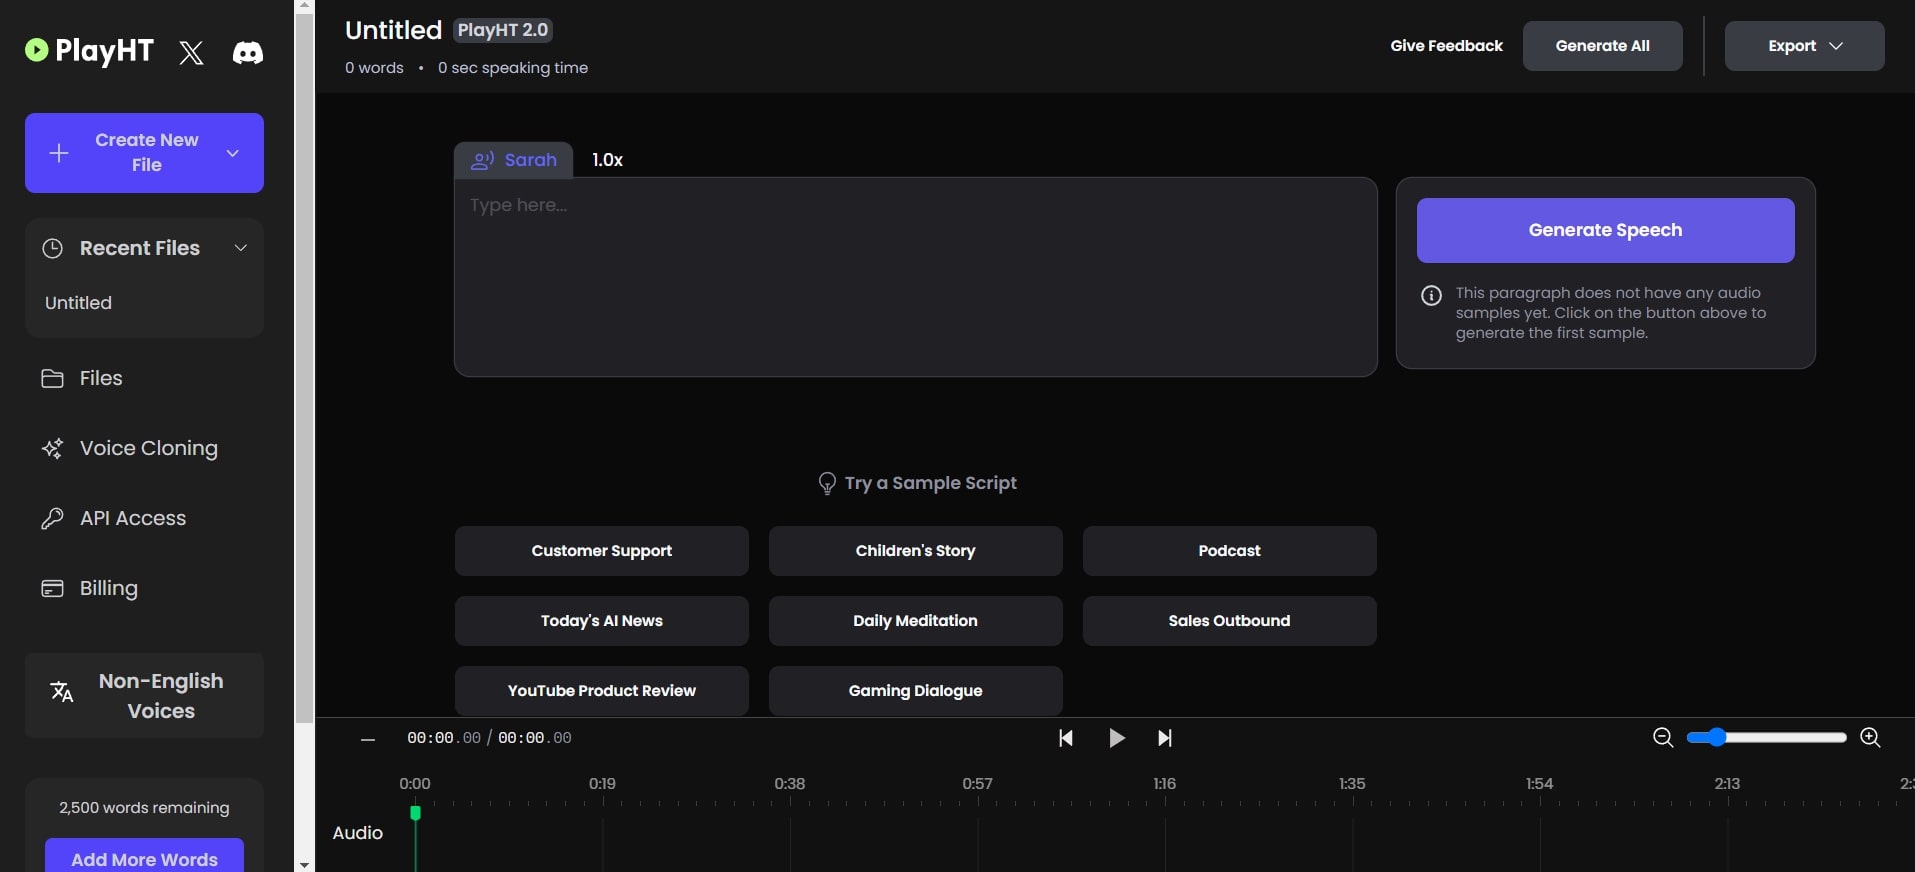Zoom in the timeline with magnifier icon

(1870, 737)
